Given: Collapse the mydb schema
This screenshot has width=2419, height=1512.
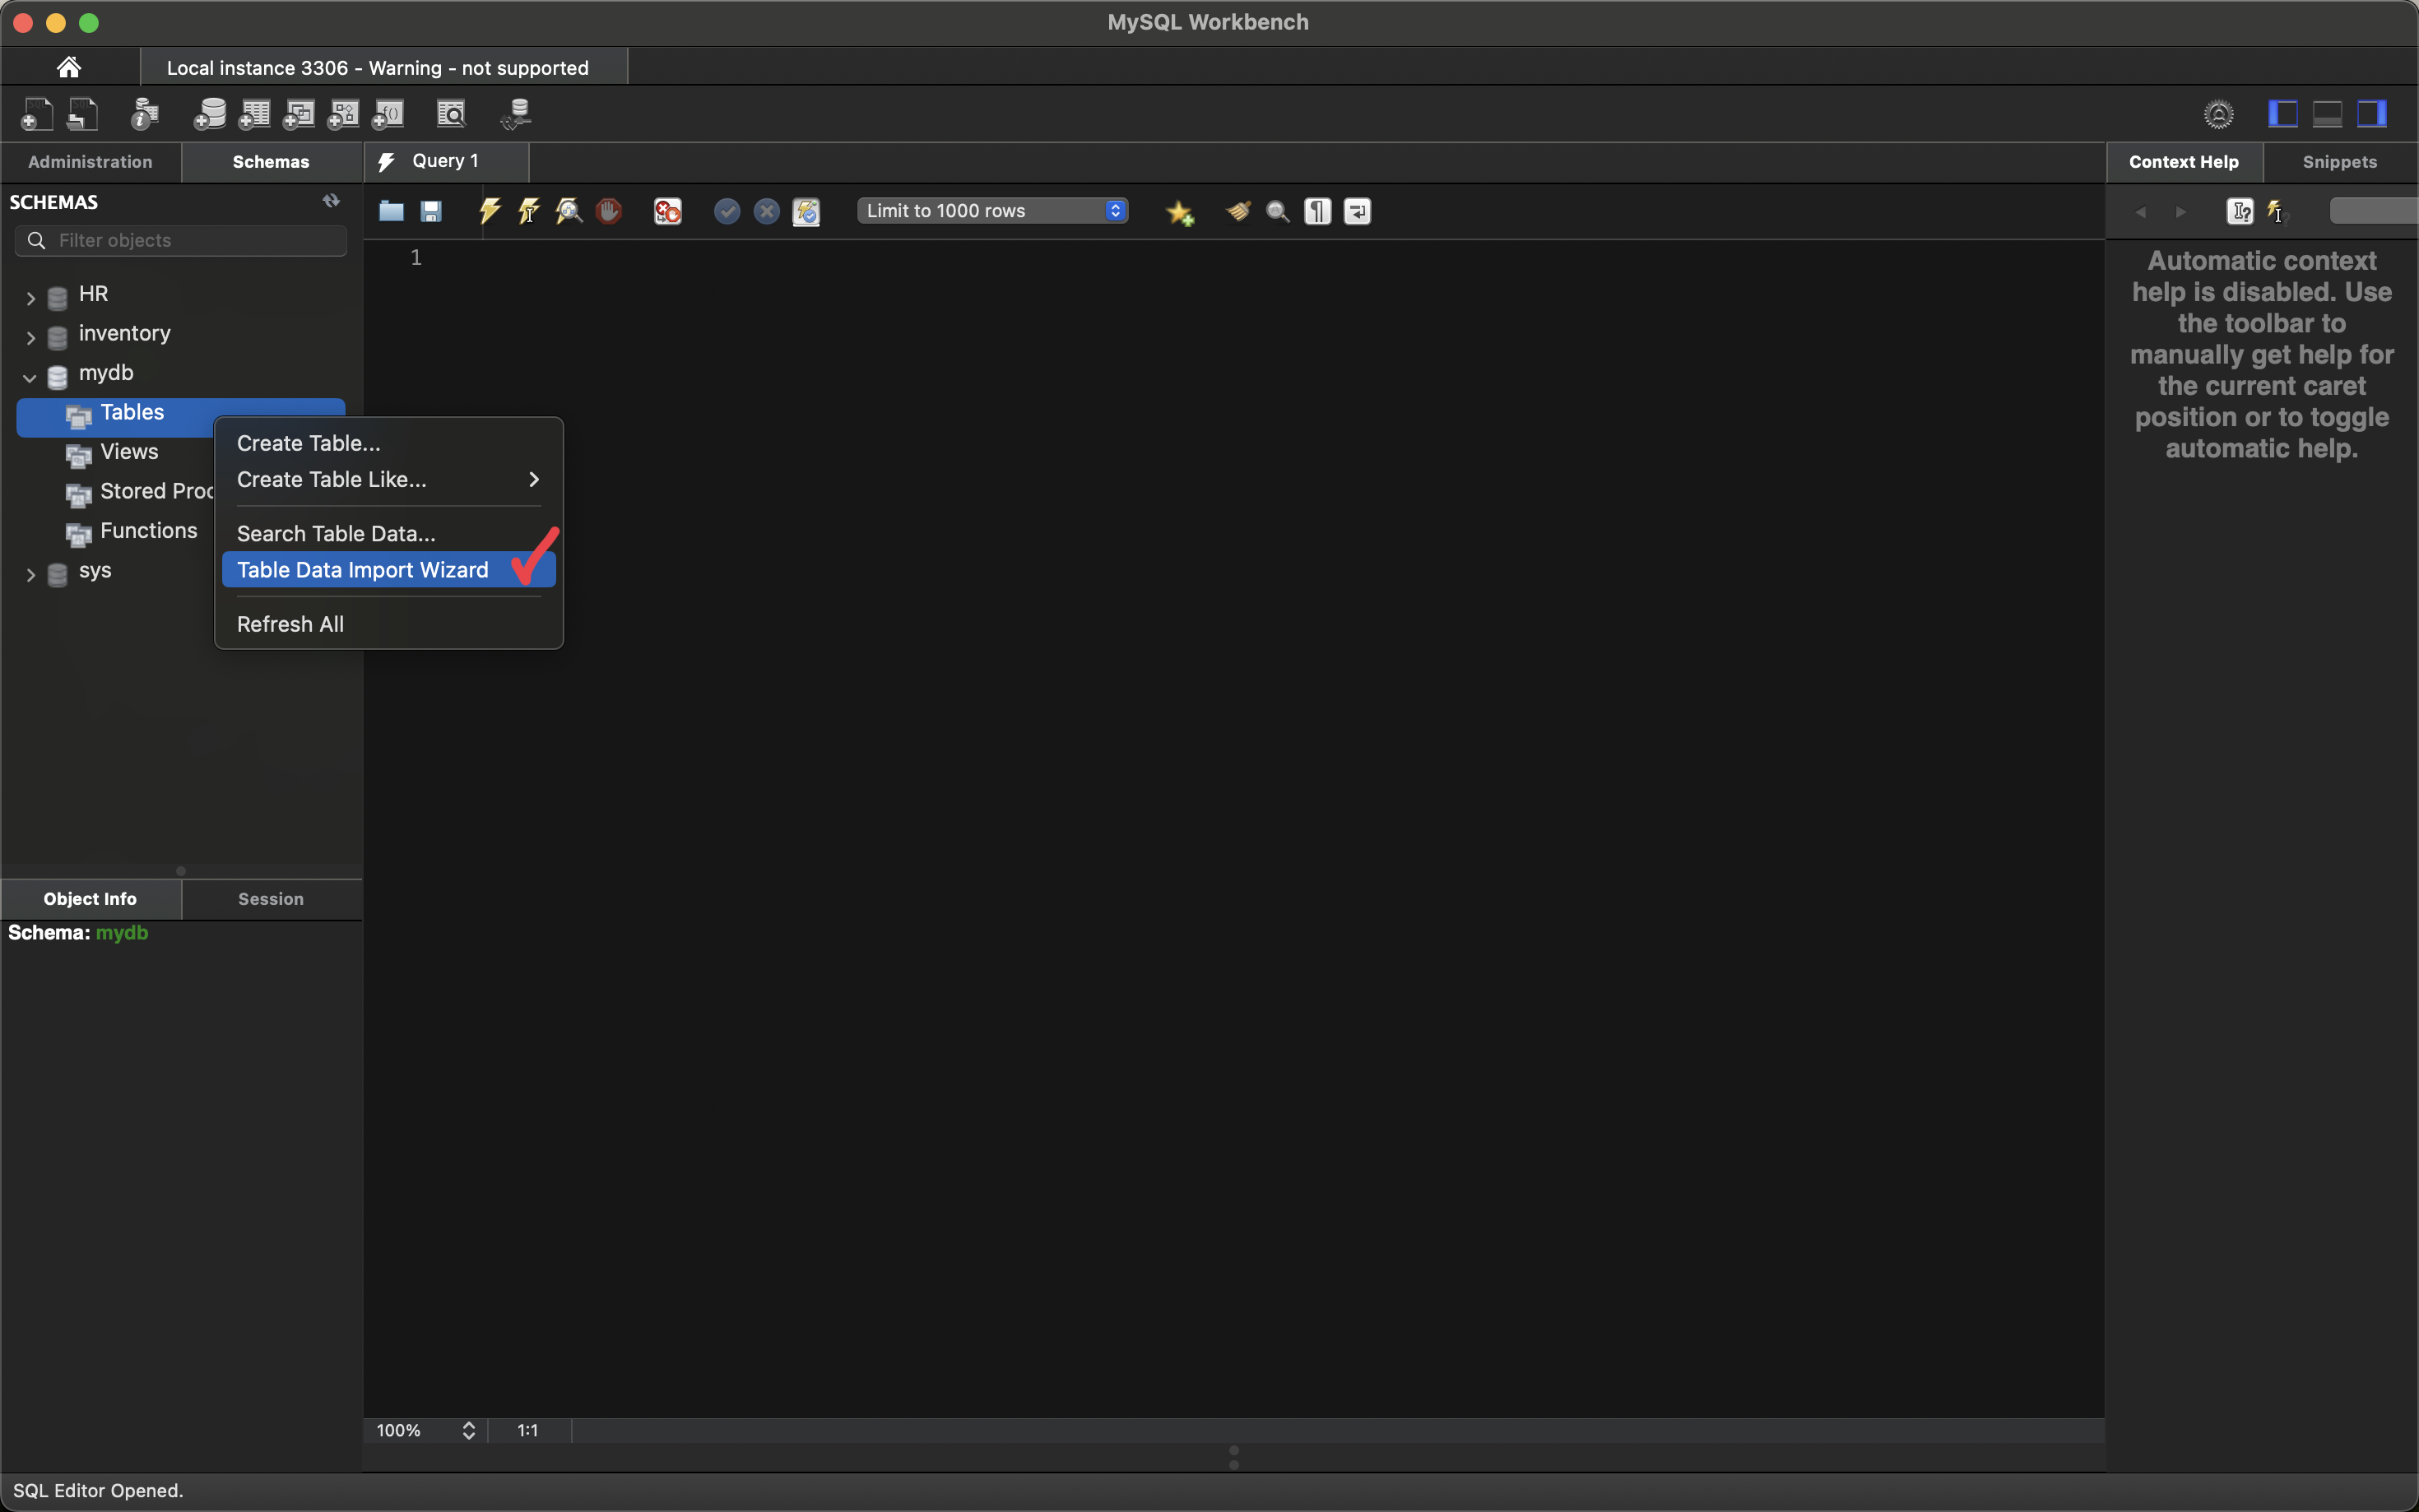Looking at the screenshot, I should coord(30,377).
